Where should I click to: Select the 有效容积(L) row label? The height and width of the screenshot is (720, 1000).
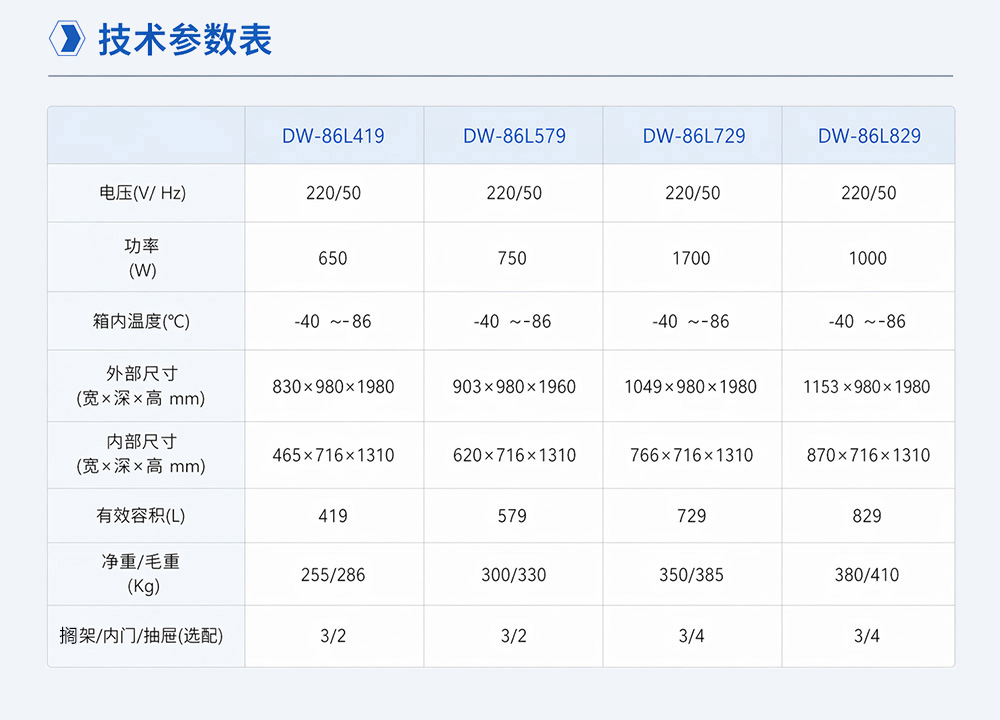(141, 515)
